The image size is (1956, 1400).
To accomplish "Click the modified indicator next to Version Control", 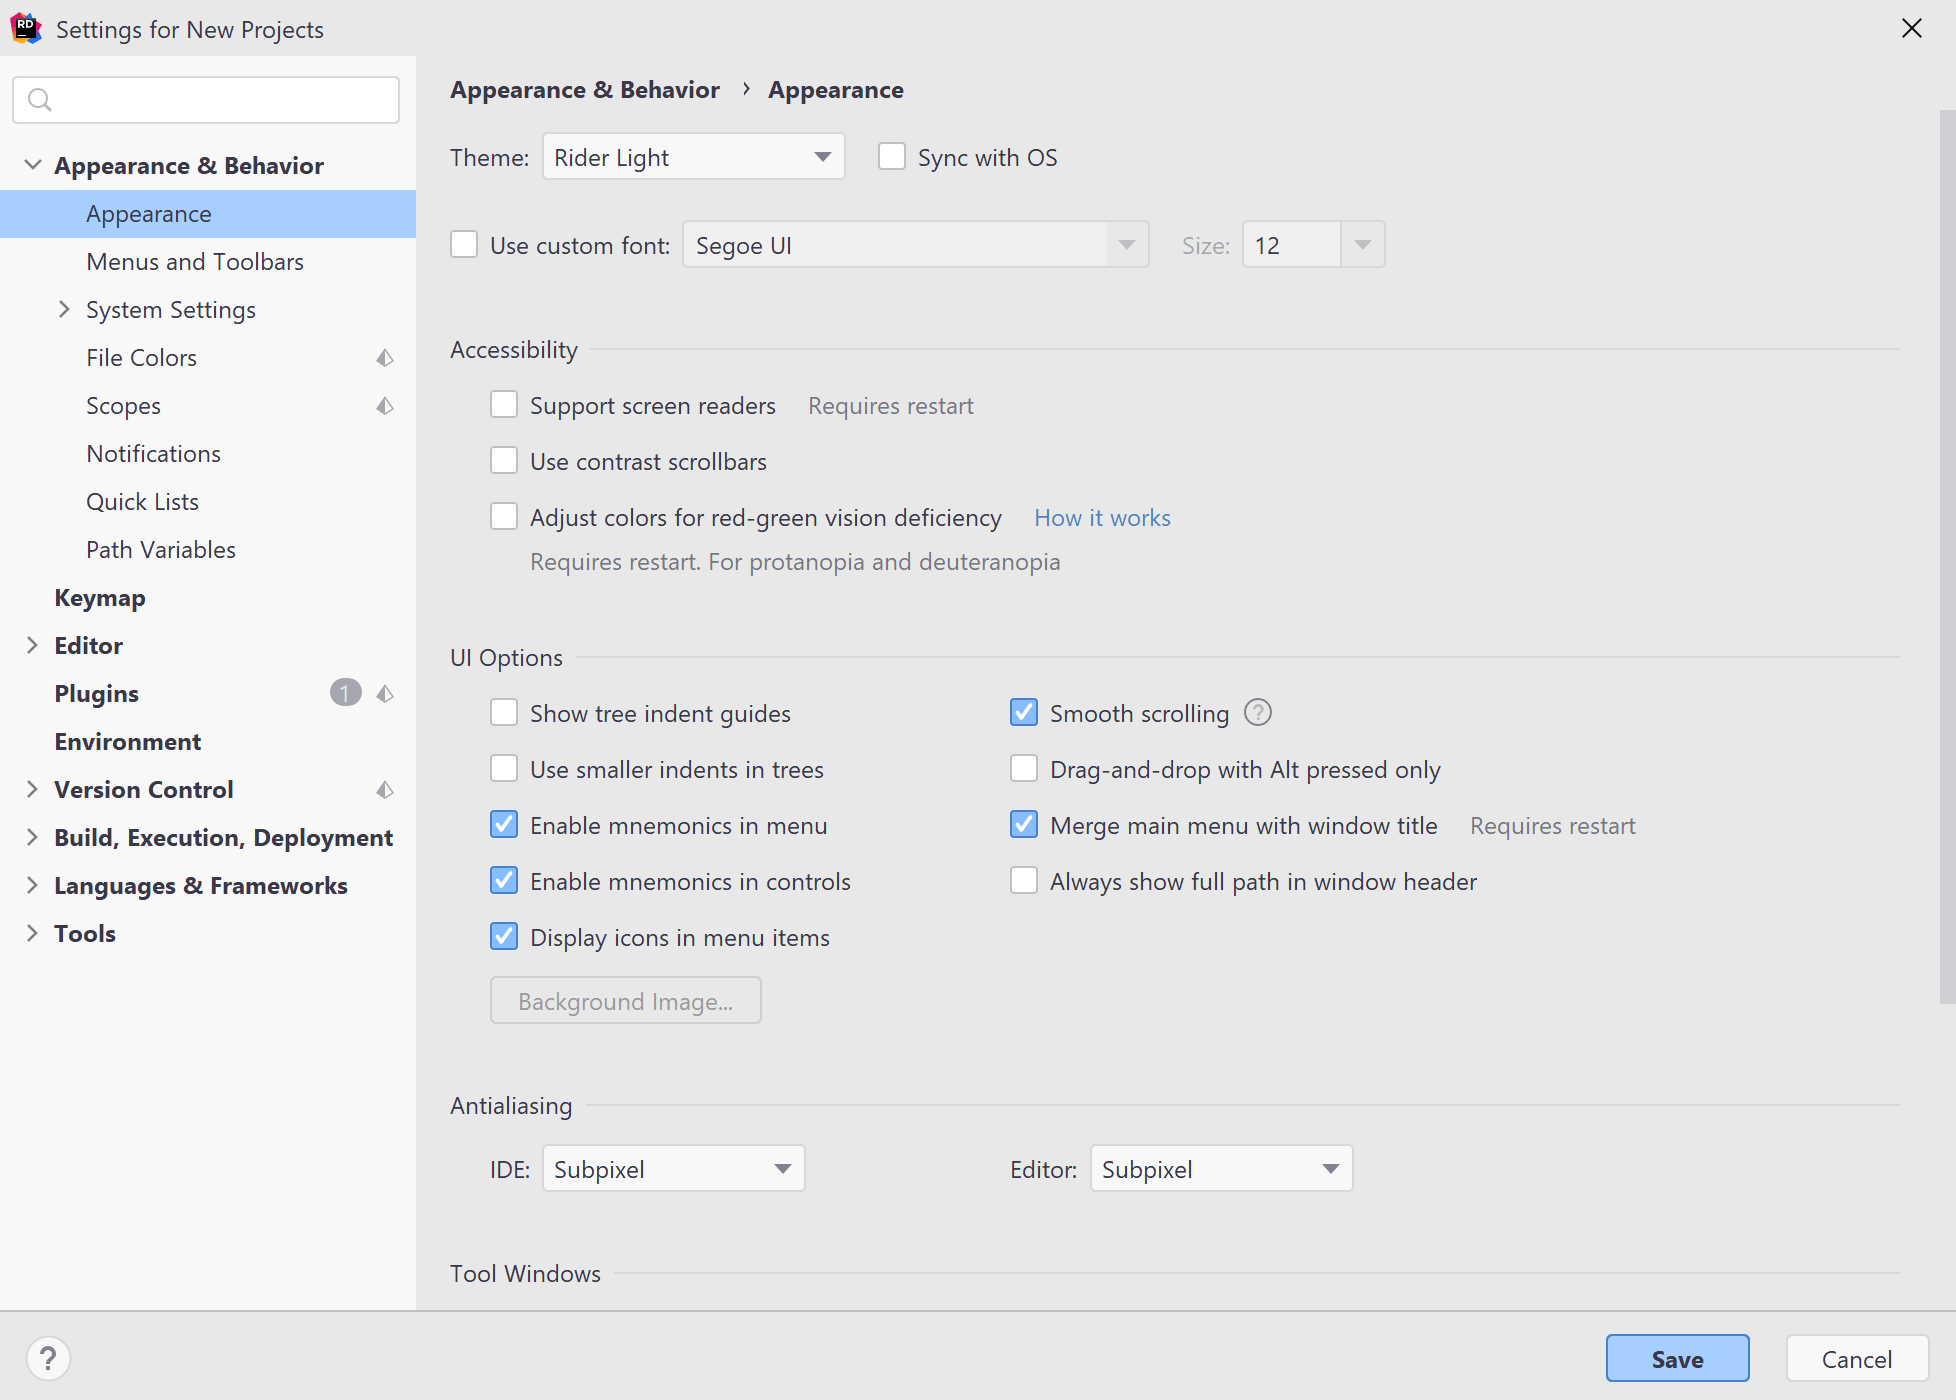I will 385,790.
